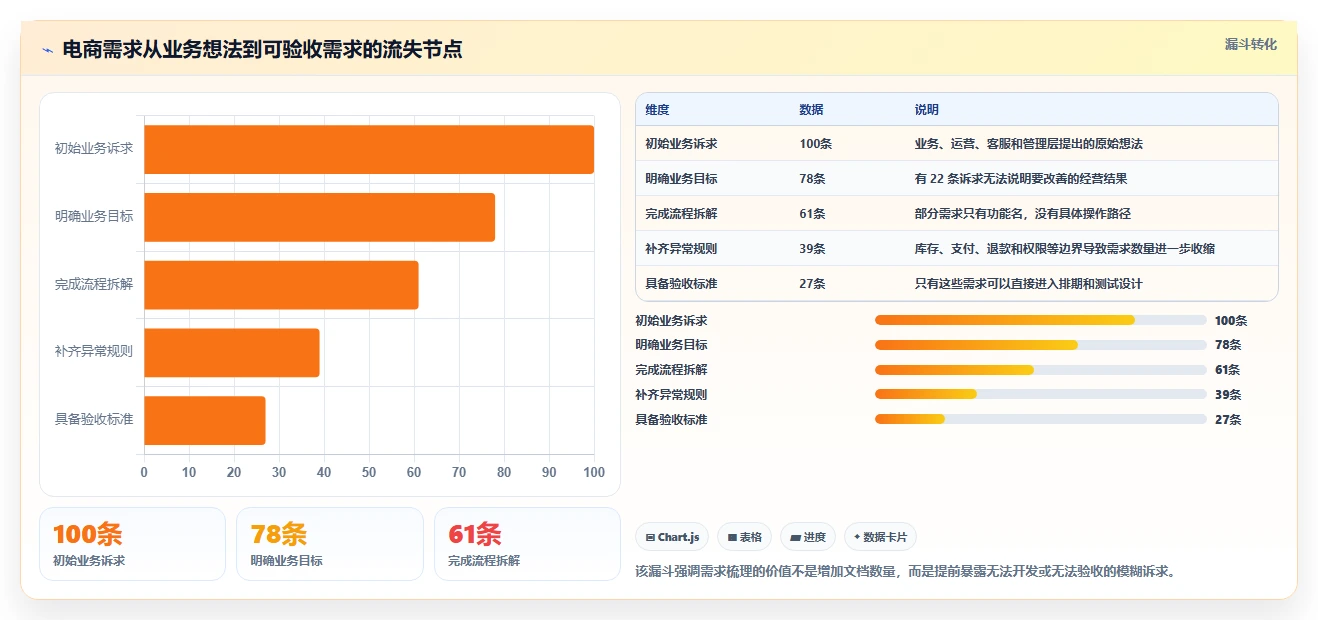The width and height of the screenshot is (1318, 620).
Task: Click the yellow 78条 data card
Action: click(x=330, y=544)
